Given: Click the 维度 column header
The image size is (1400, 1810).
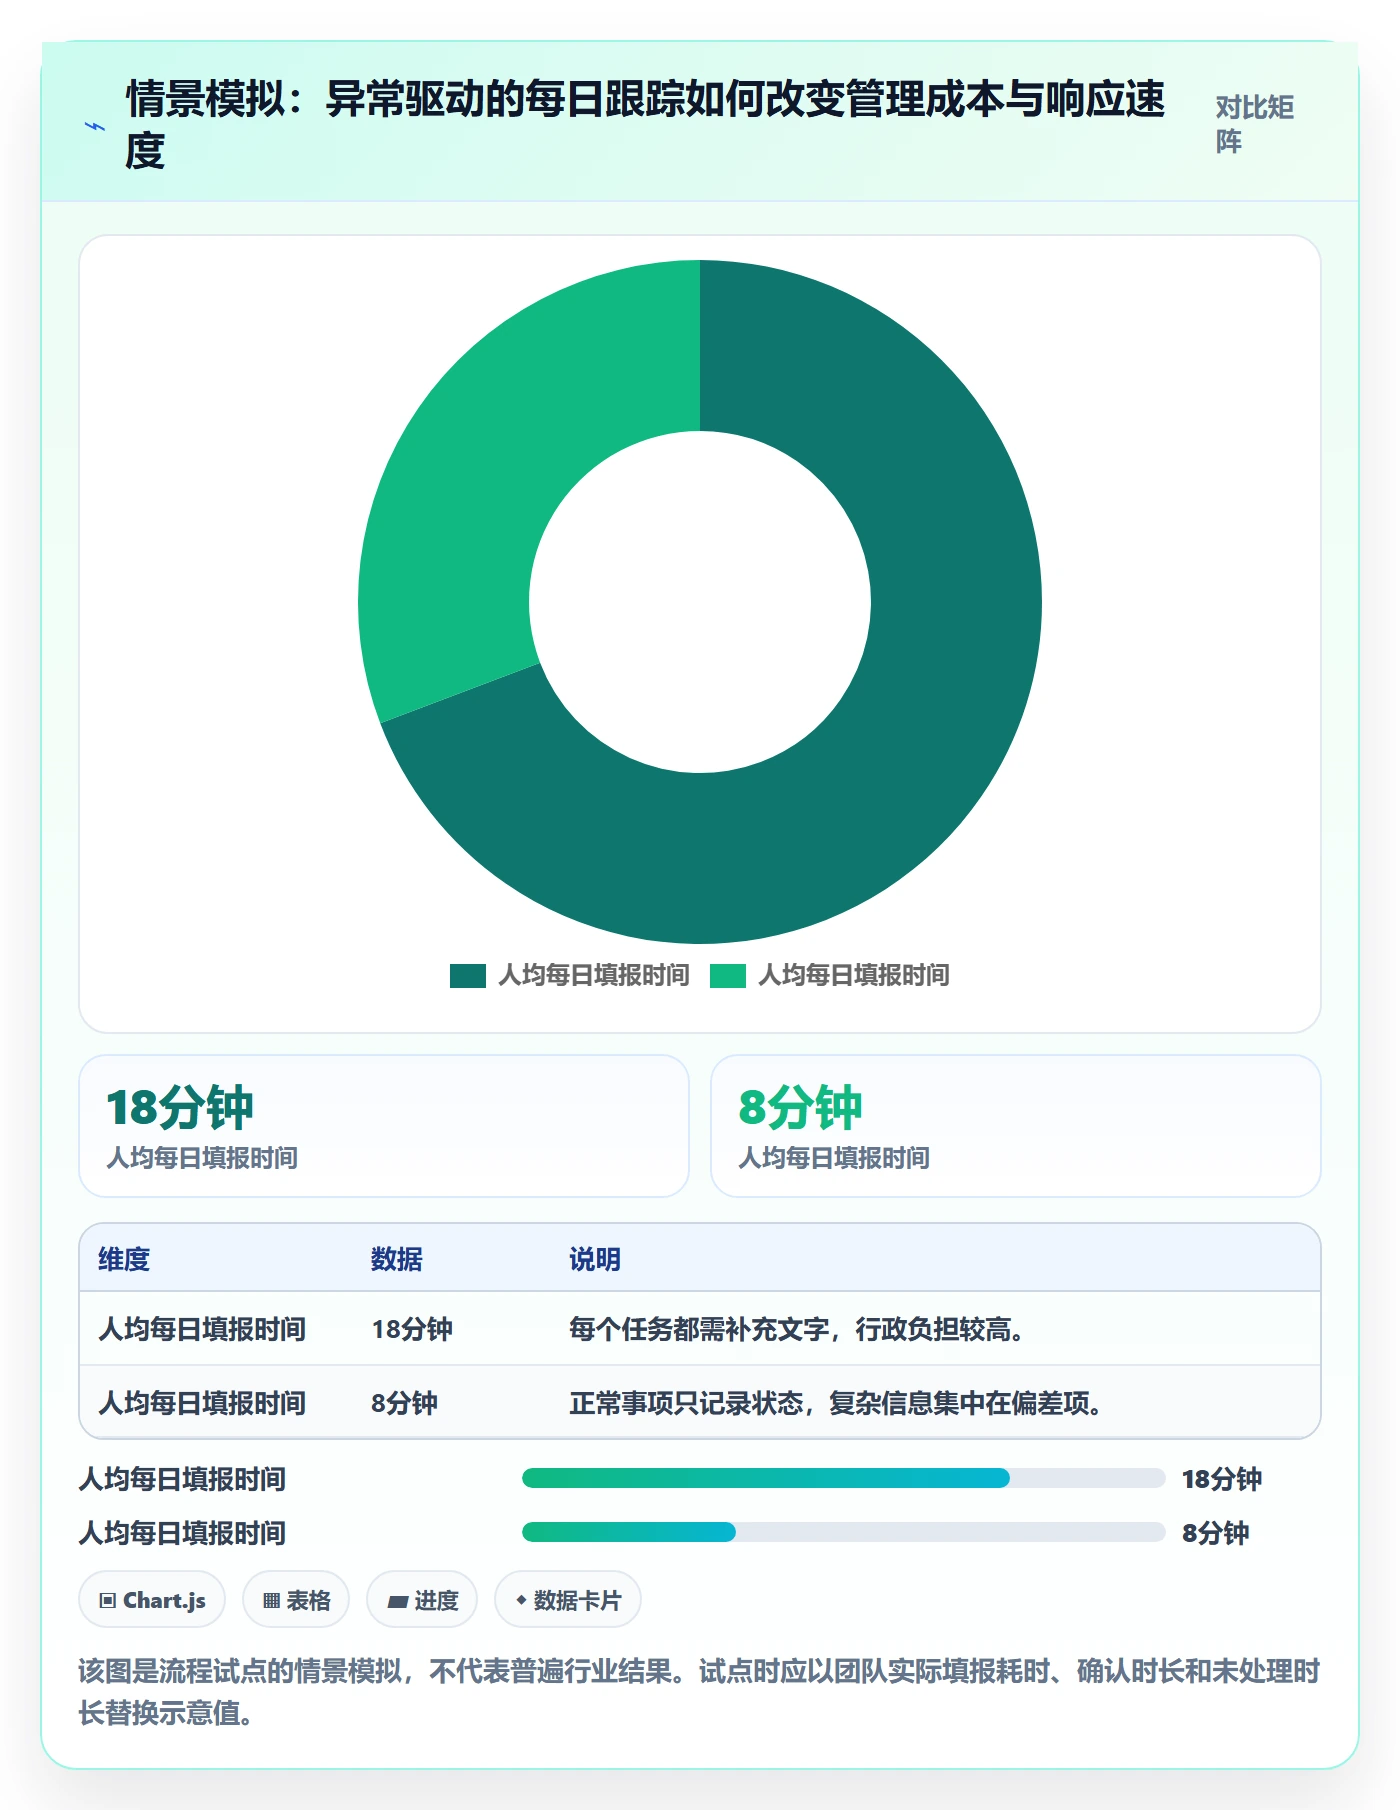Looking at the screenshot, I should tap(124, 1259).
